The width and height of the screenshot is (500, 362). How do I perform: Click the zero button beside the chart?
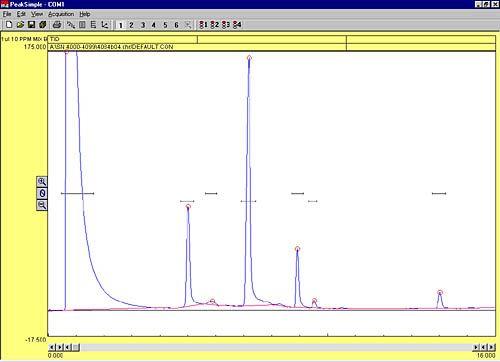pyautogui.click(x=42, y=193)
